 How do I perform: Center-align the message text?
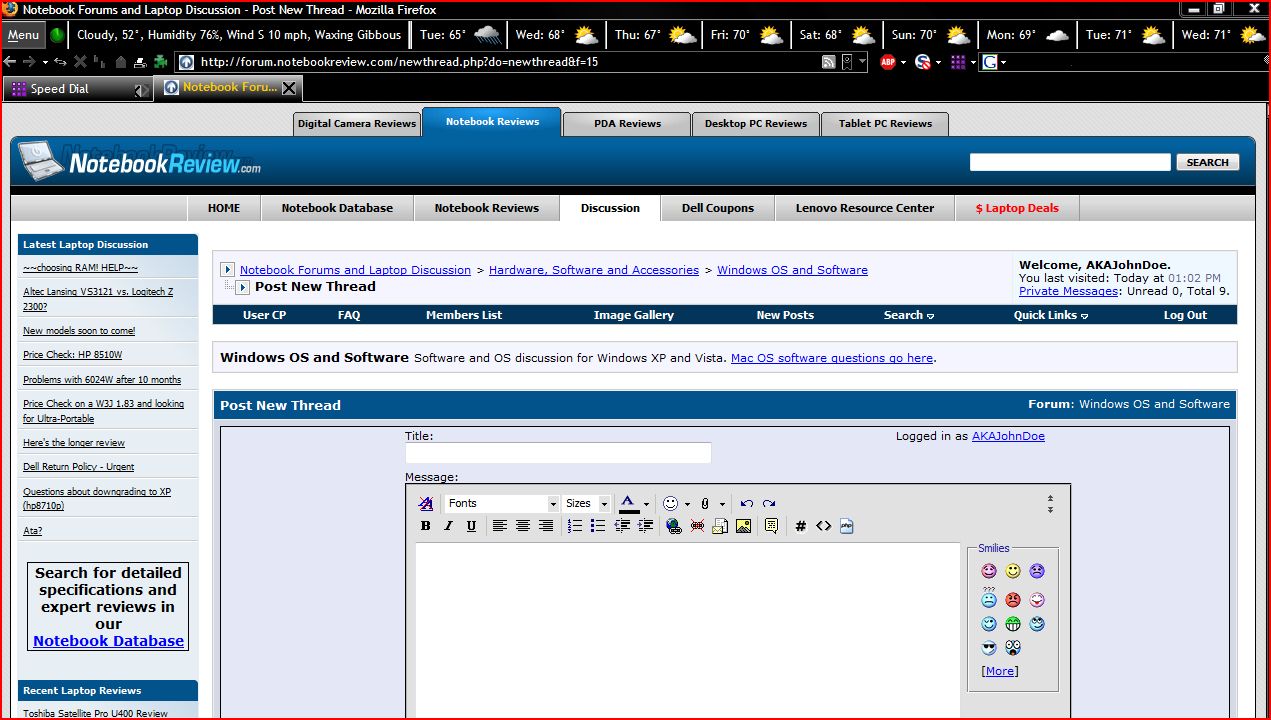522,526
